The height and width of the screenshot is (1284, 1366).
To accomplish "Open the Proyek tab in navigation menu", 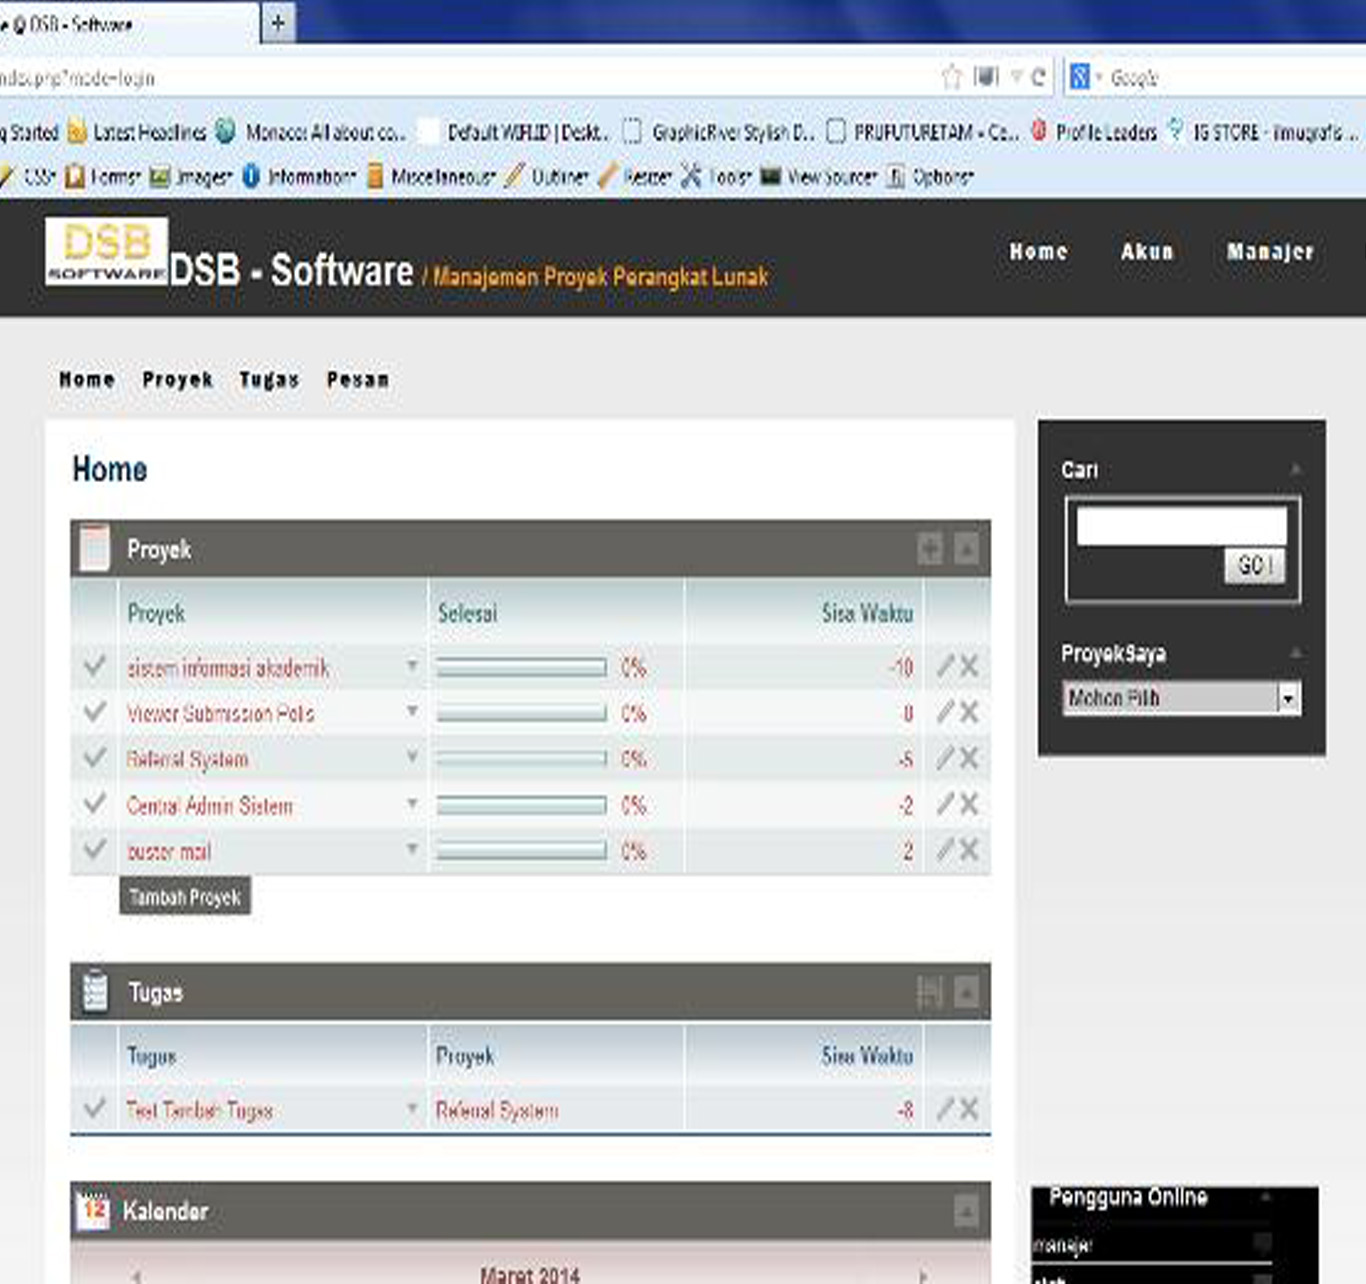I will pyautogui.click(x=177, y=380).
